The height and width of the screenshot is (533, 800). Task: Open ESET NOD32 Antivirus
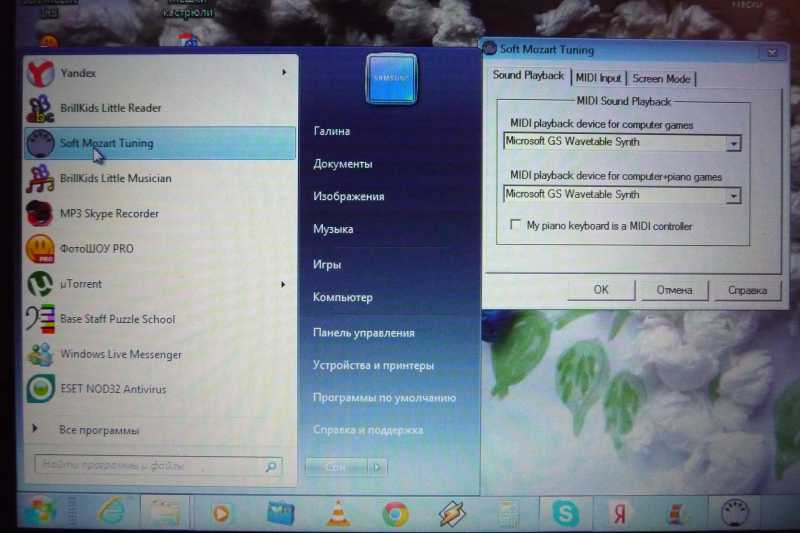coord(160,389)
